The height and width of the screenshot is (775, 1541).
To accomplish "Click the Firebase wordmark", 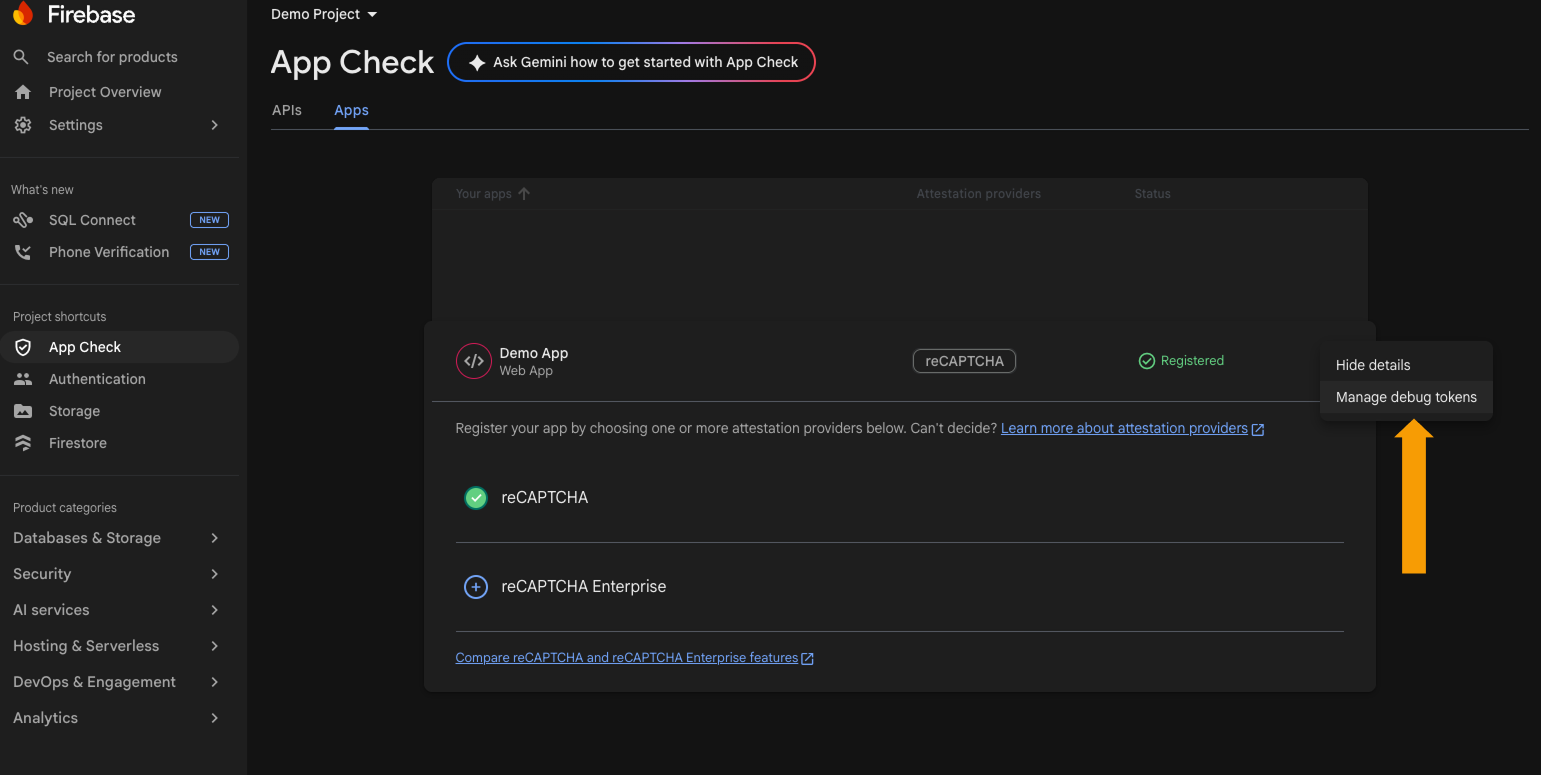I will [91, 15].
